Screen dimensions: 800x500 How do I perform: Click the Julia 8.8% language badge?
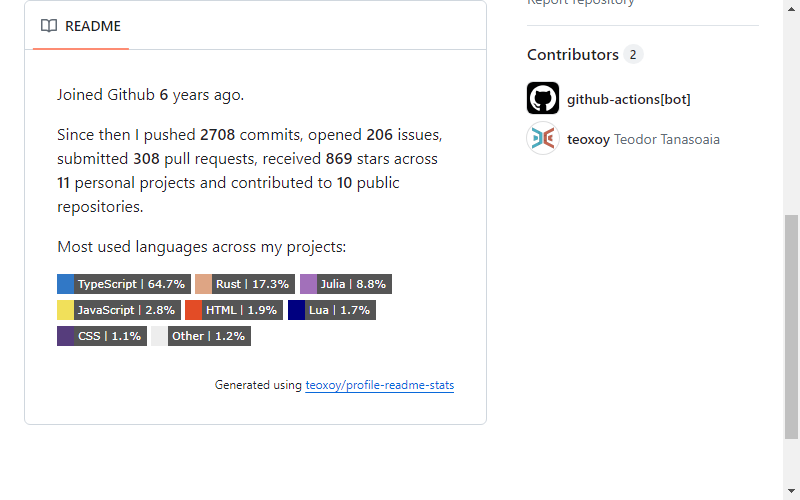(x=346, y=284)
